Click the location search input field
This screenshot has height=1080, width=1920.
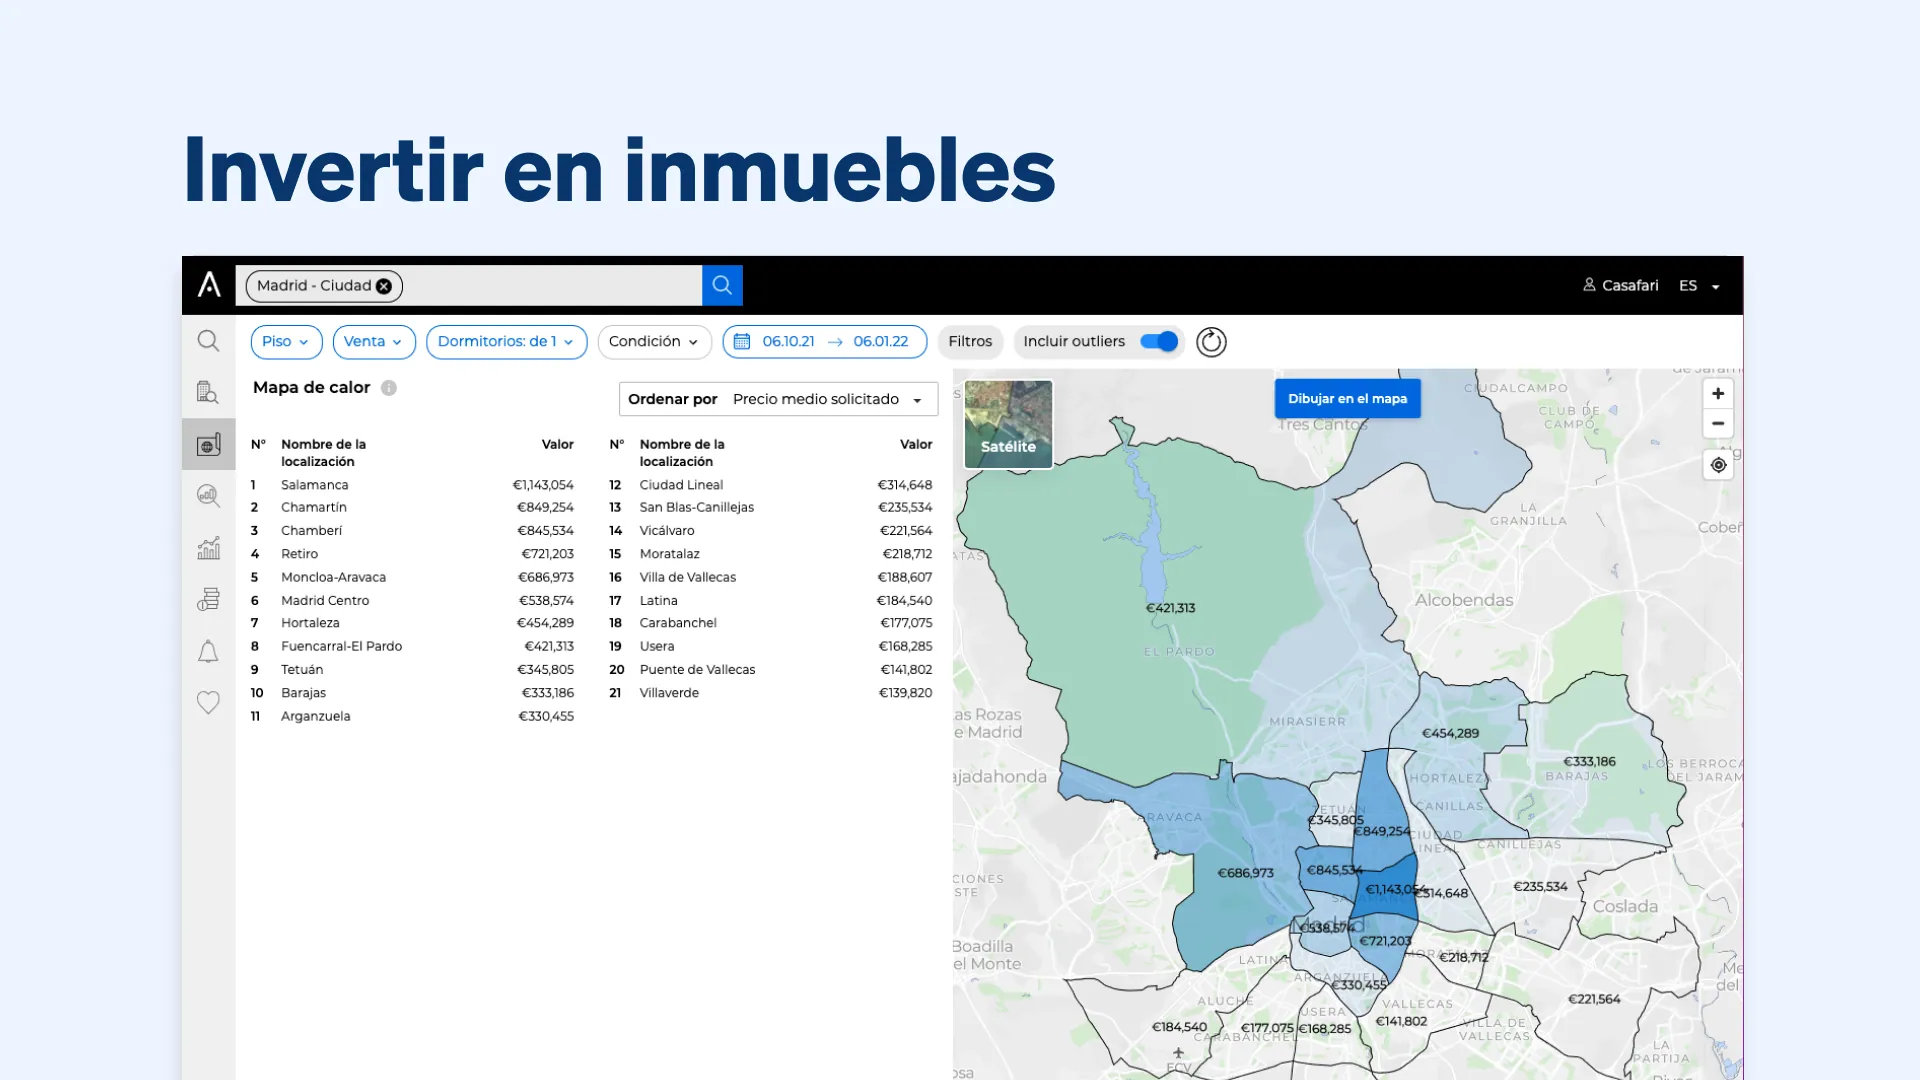tap(469, 285)
